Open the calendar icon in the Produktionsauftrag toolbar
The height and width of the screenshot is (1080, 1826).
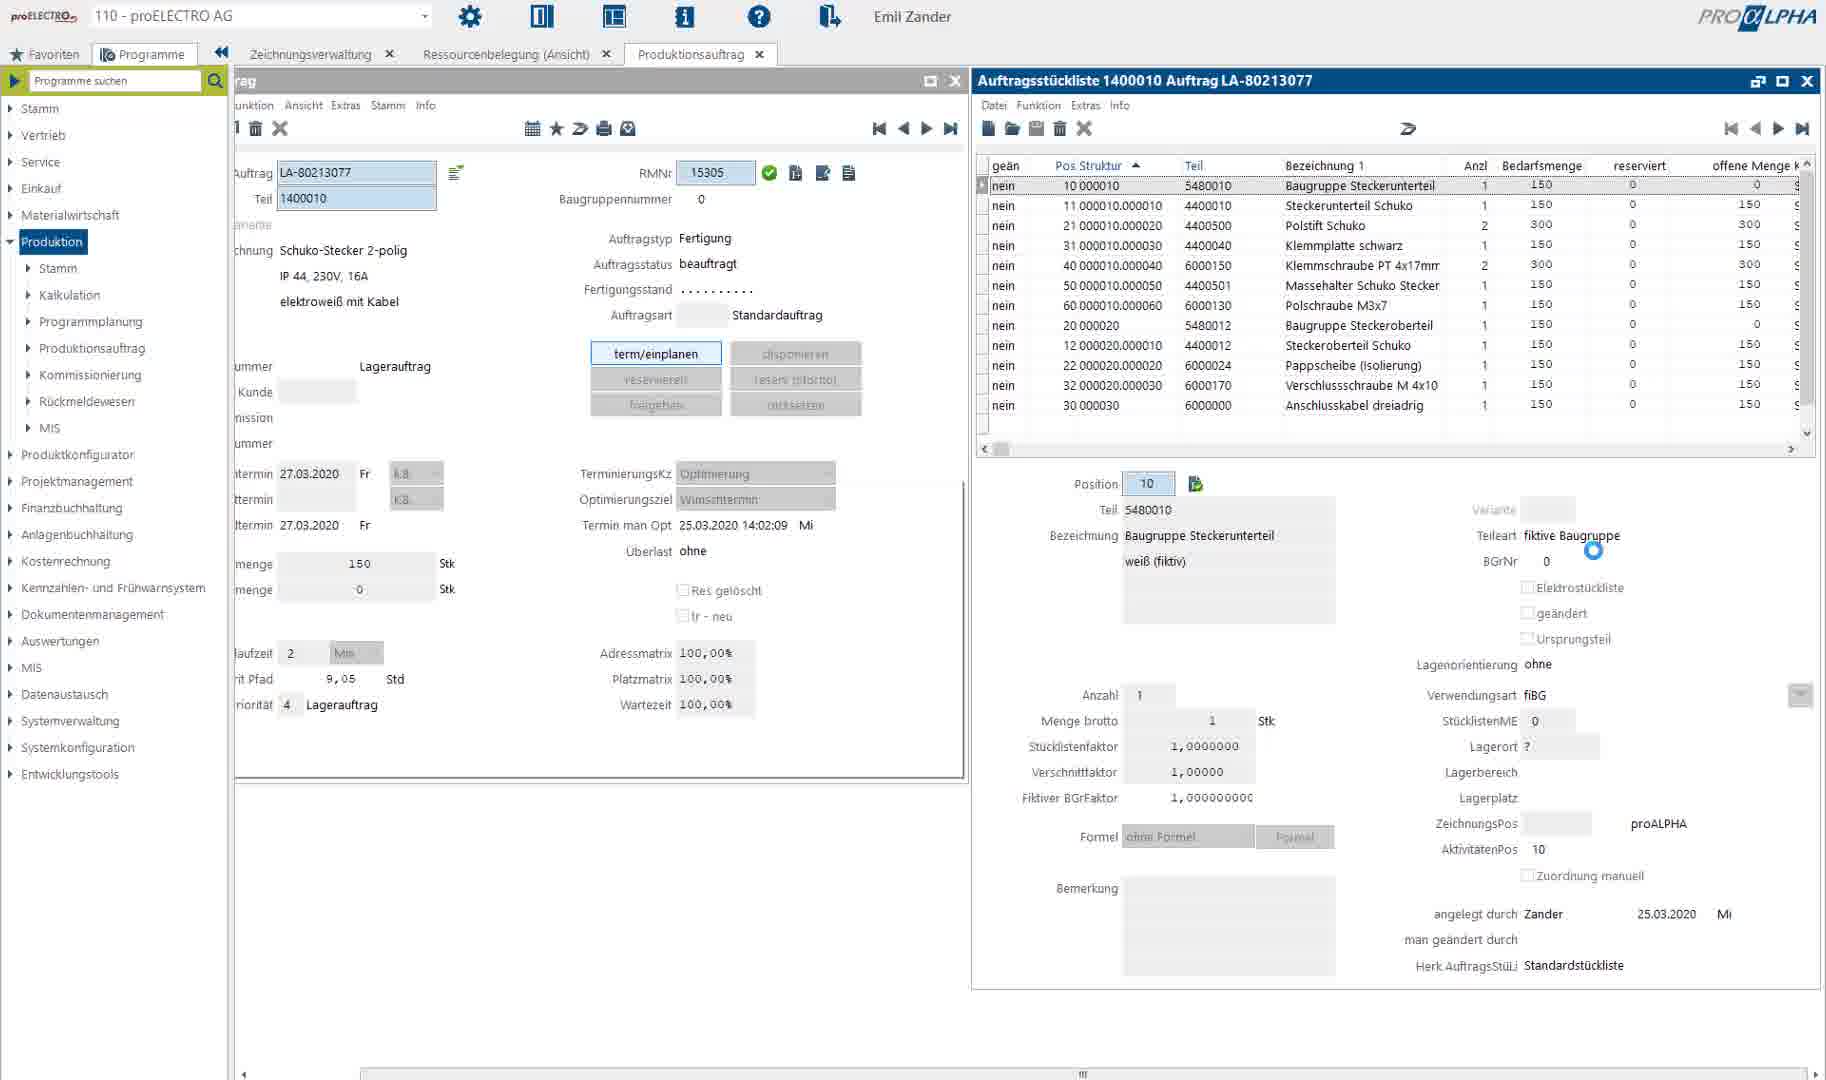click(x=533, y=128)
